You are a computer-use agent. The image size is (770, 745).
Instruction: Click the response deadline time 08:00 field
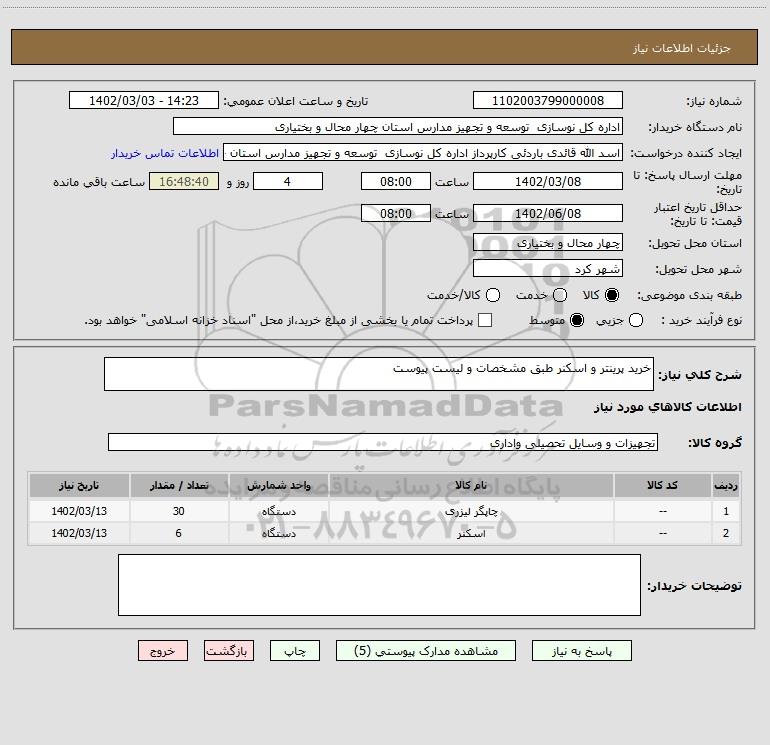[396, 181]
